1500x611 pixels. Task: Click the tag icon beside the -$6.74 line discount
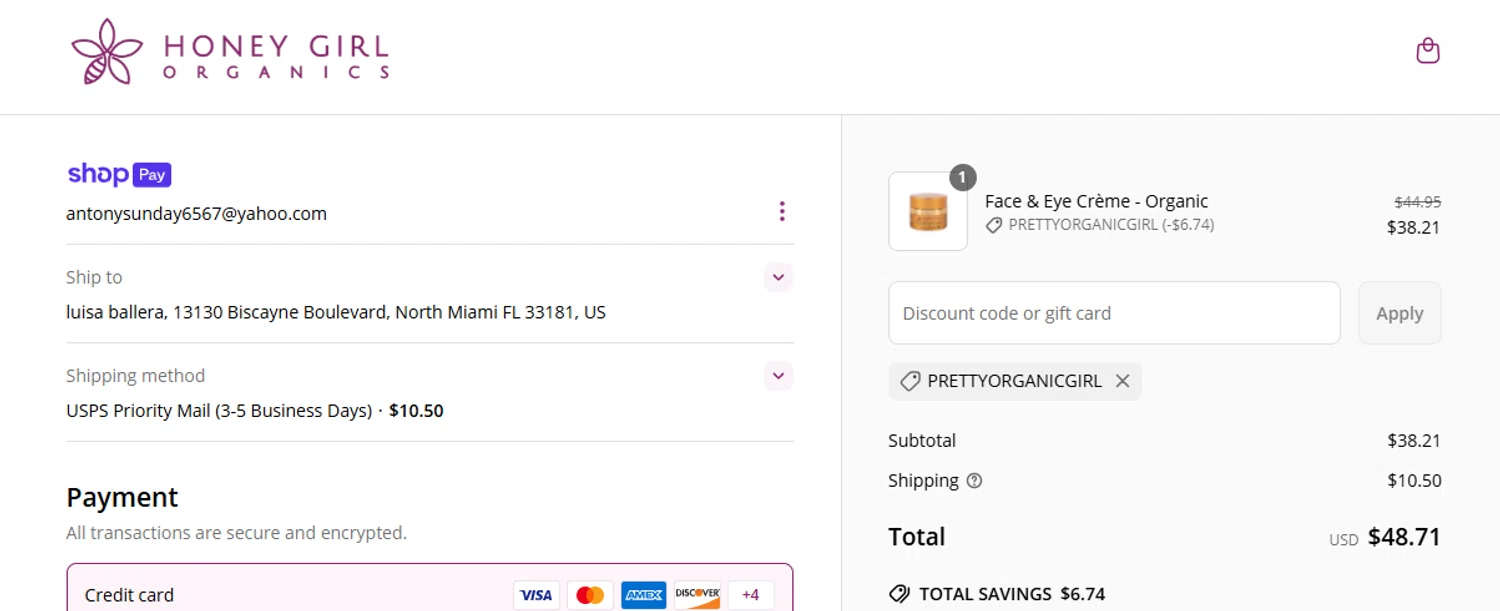point(994,226)
